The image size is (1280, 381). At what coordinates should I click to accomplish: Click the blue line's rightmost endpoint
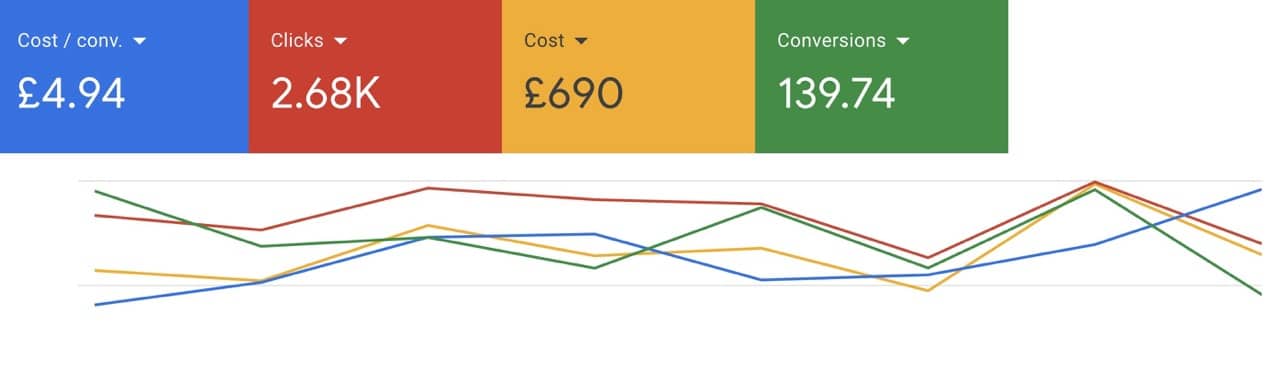click(1260, 189)
